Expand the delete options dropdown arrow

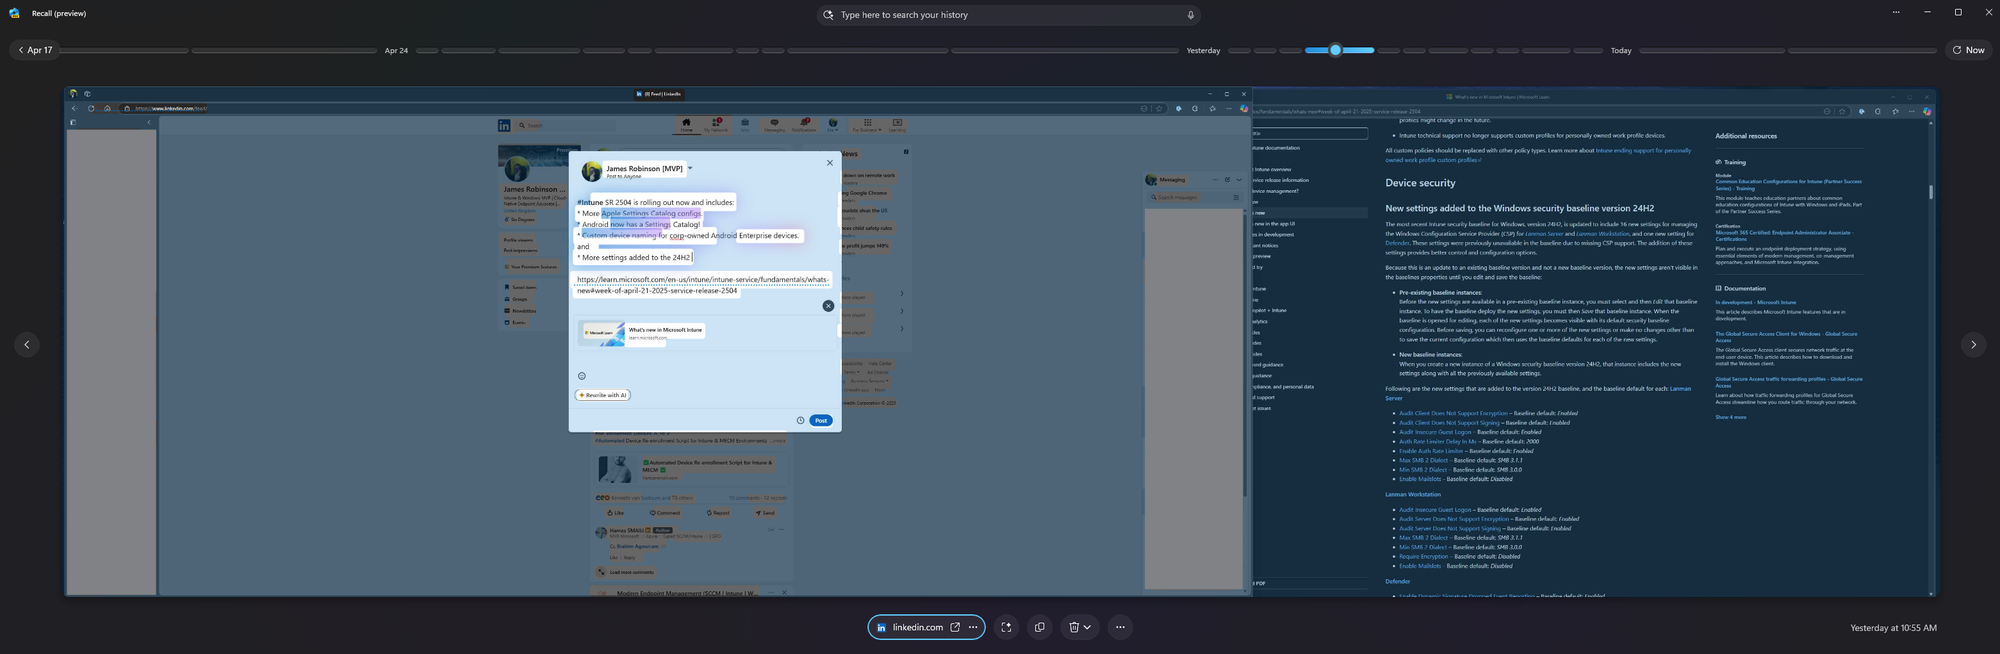click(x=1087, y=627)
